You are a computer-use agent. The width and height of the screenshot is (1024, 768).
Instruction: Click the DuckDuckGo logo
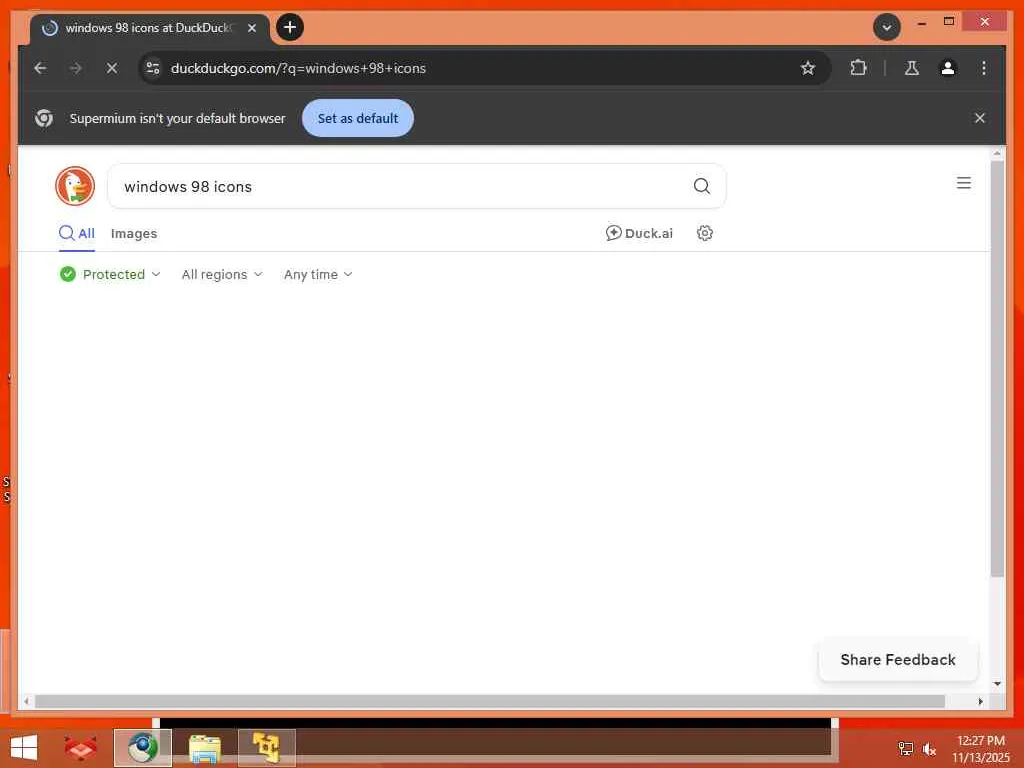tap(75, 186)
